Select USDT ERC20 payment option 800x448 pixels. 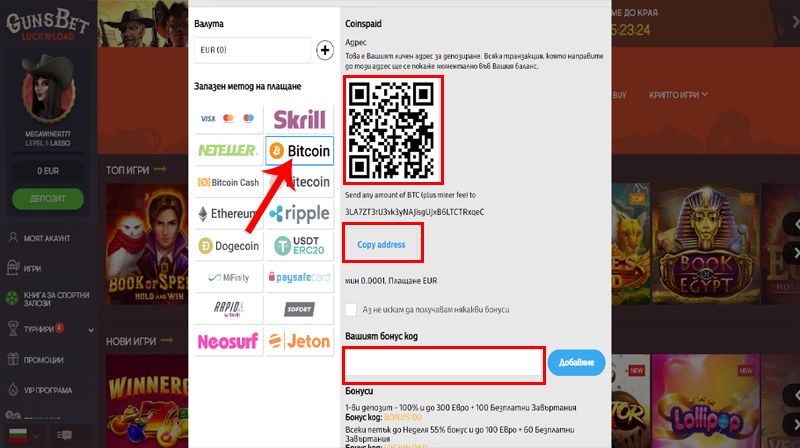(x=299, y=246)
